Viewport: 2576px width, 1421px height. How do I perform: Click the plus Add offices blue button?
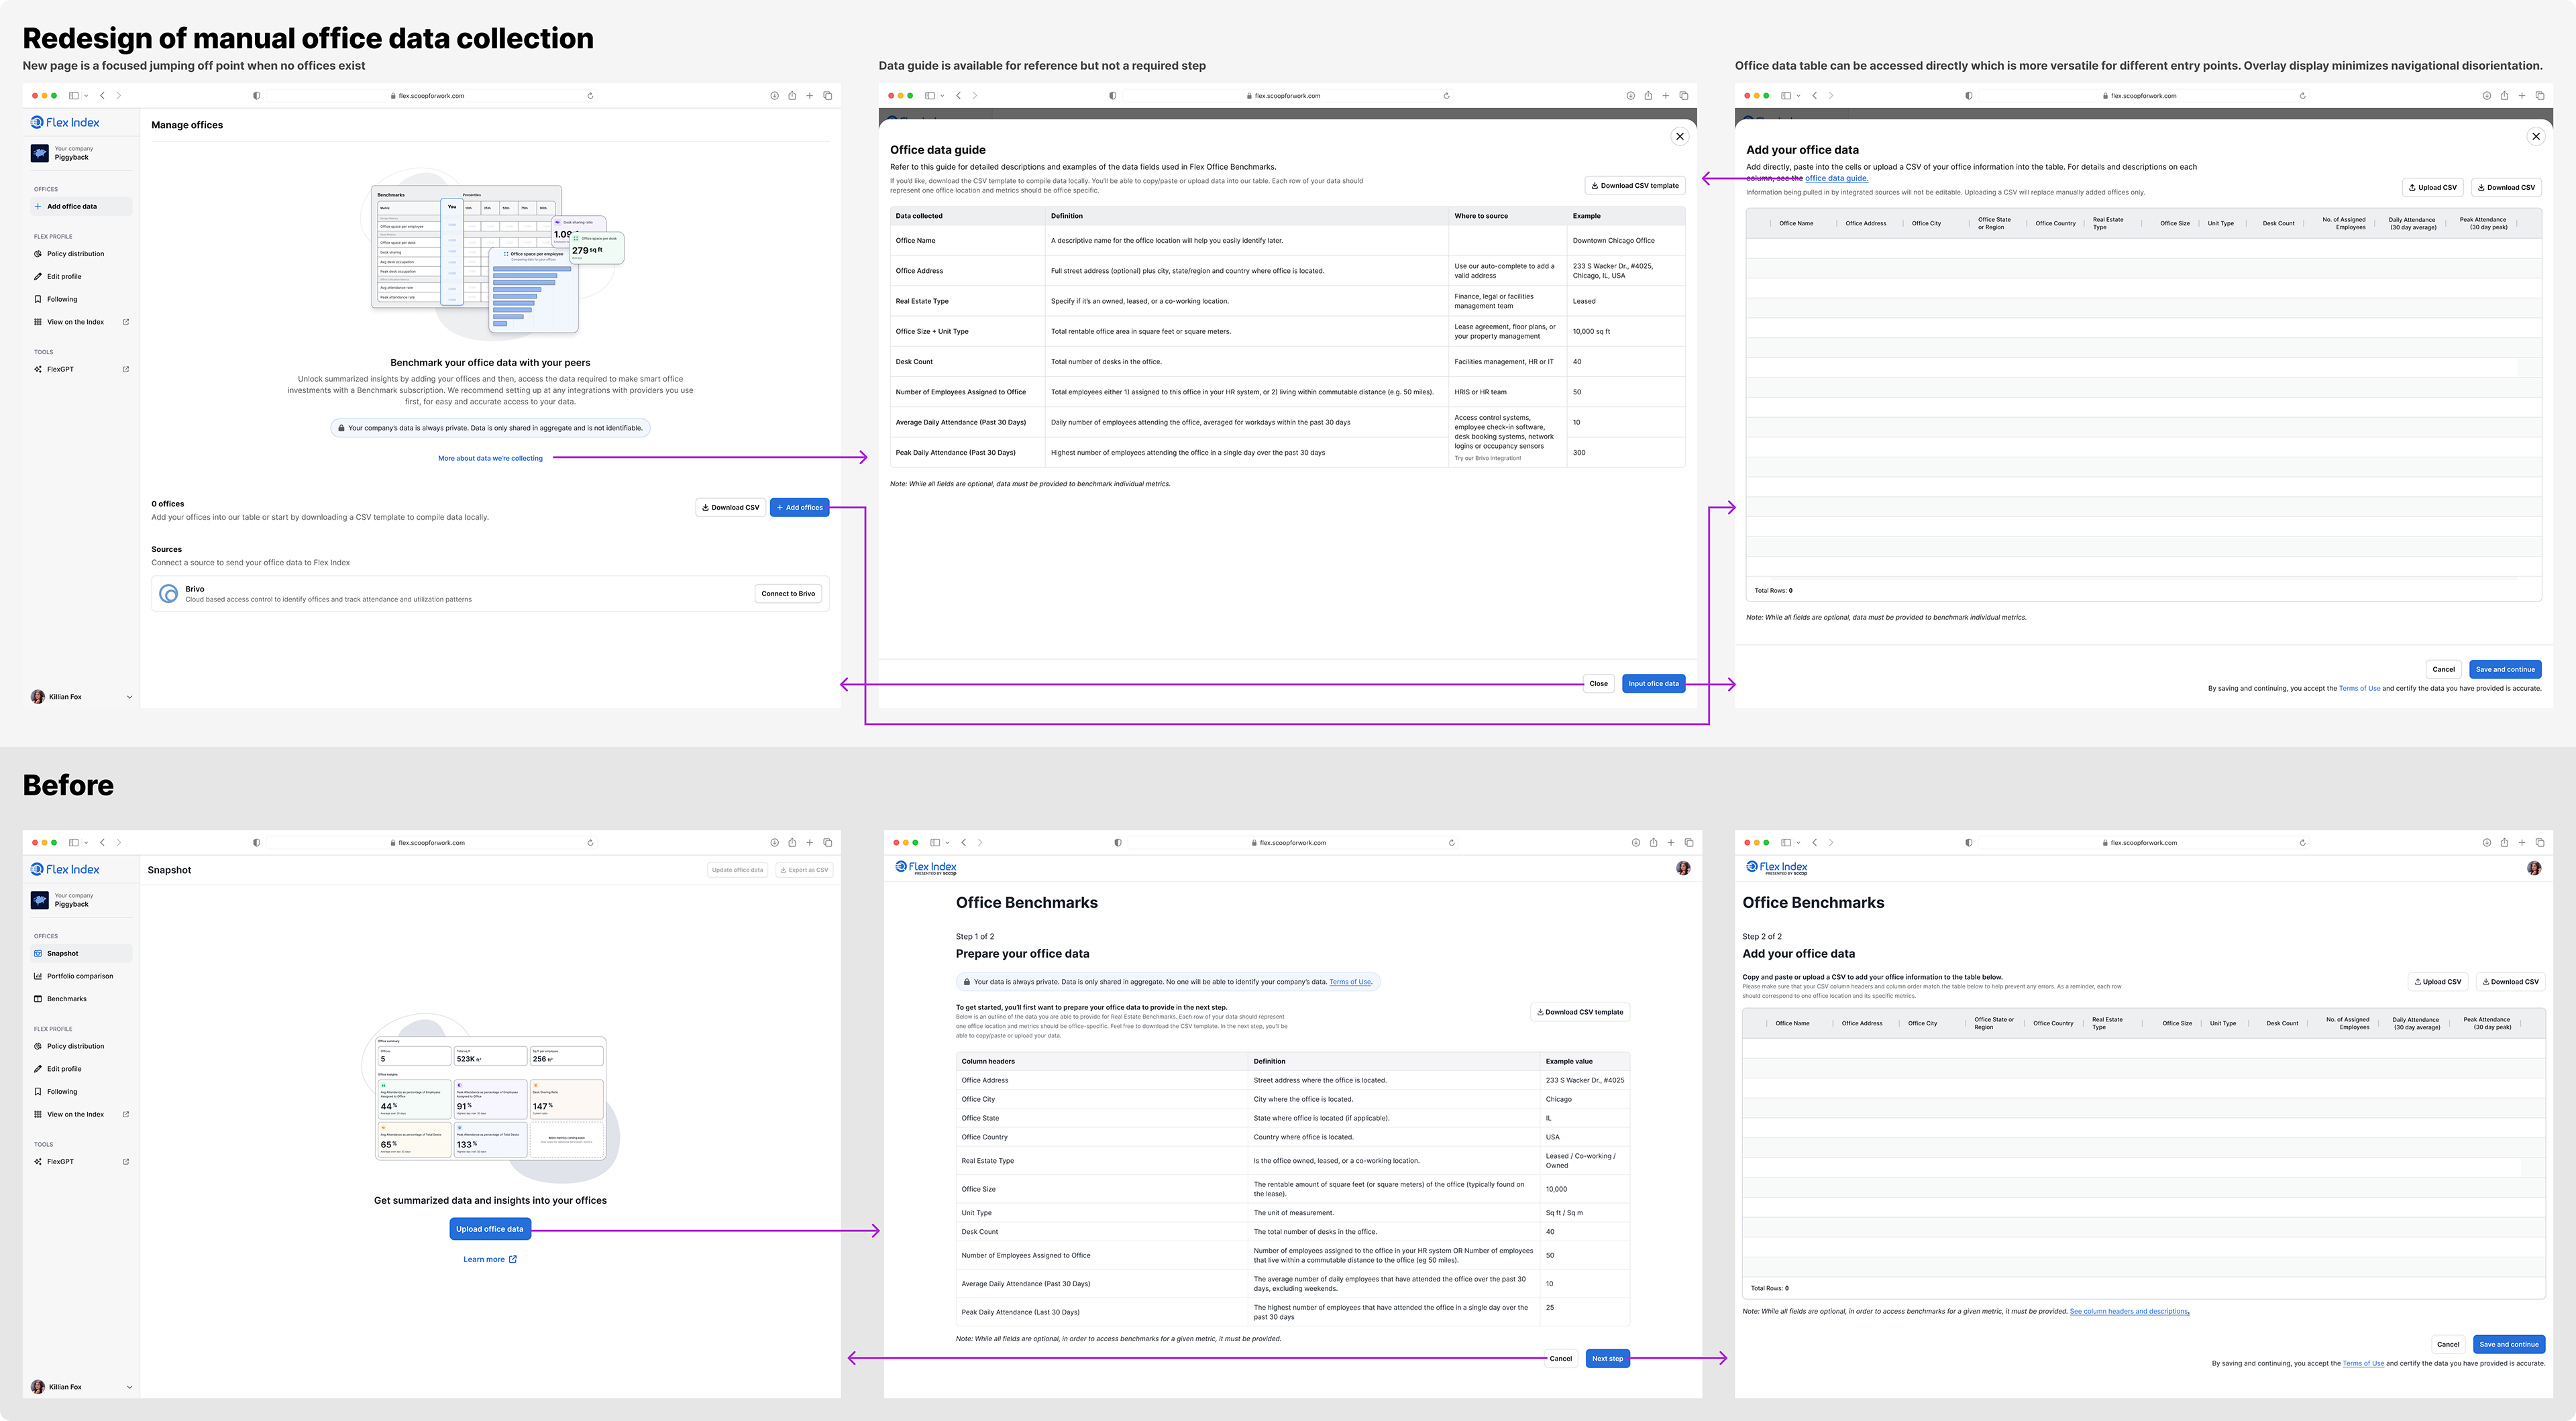(x=799, y=507)
